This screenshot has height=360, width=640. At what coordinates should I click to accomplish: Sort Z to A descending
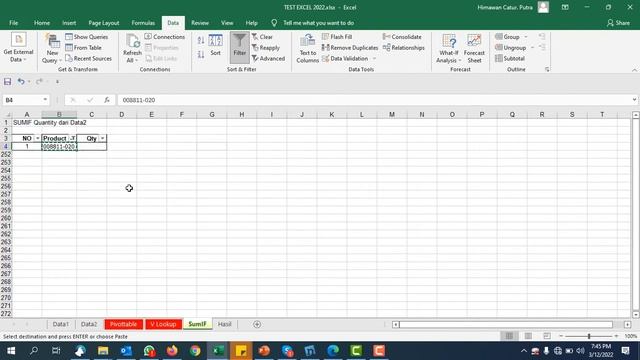pyautogui.click(x=201, y=54)
